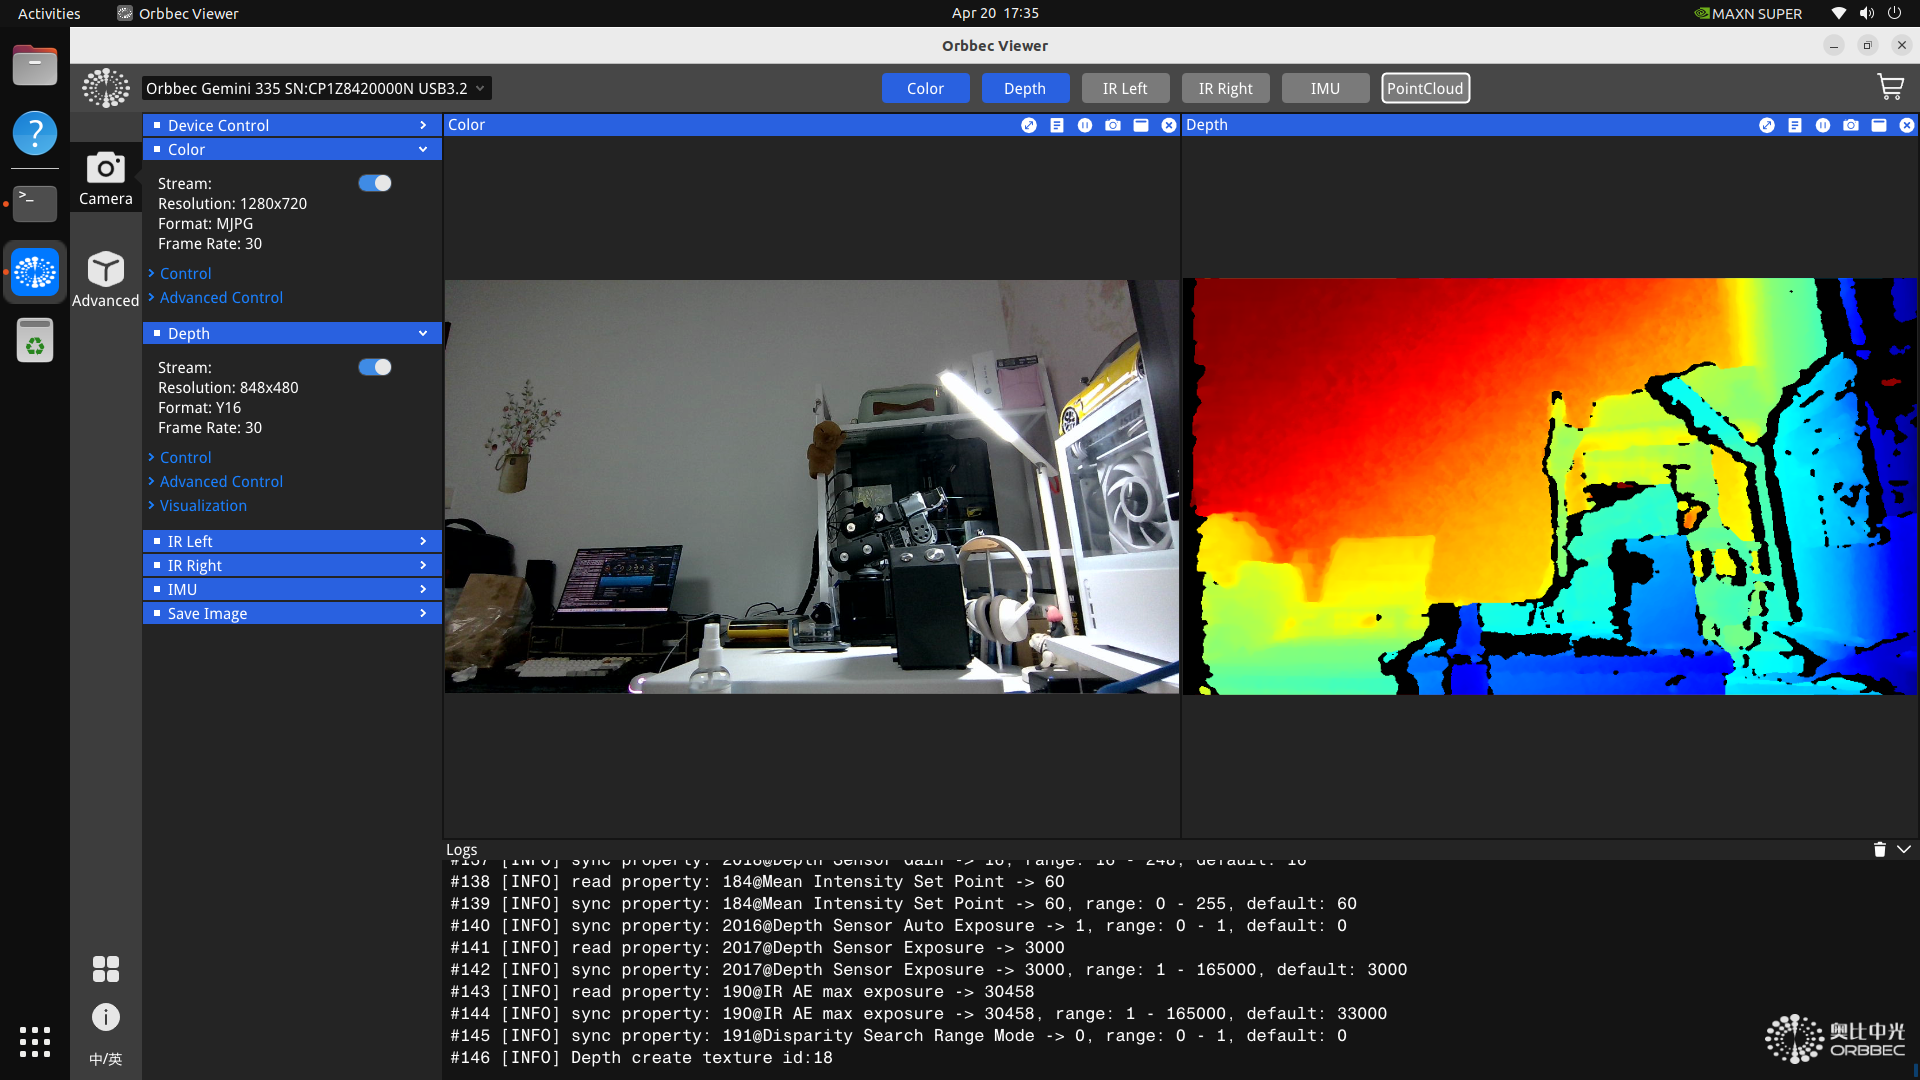Pause the Color stream view
Viewport: 1920px width, 1080px height.
pyautogui.click(x=1085, y=125)
